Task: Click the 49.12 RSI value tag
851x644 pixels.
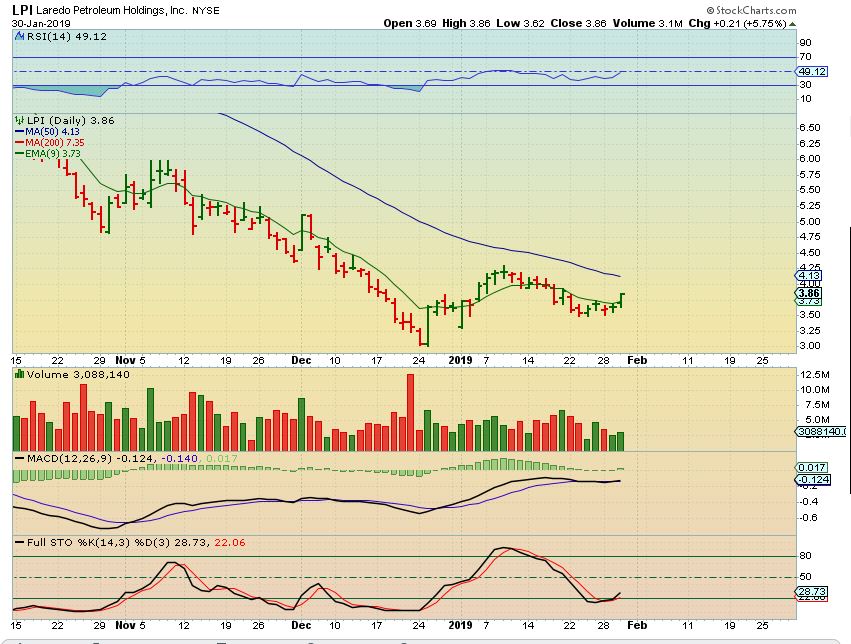Action: coord(812,72)
